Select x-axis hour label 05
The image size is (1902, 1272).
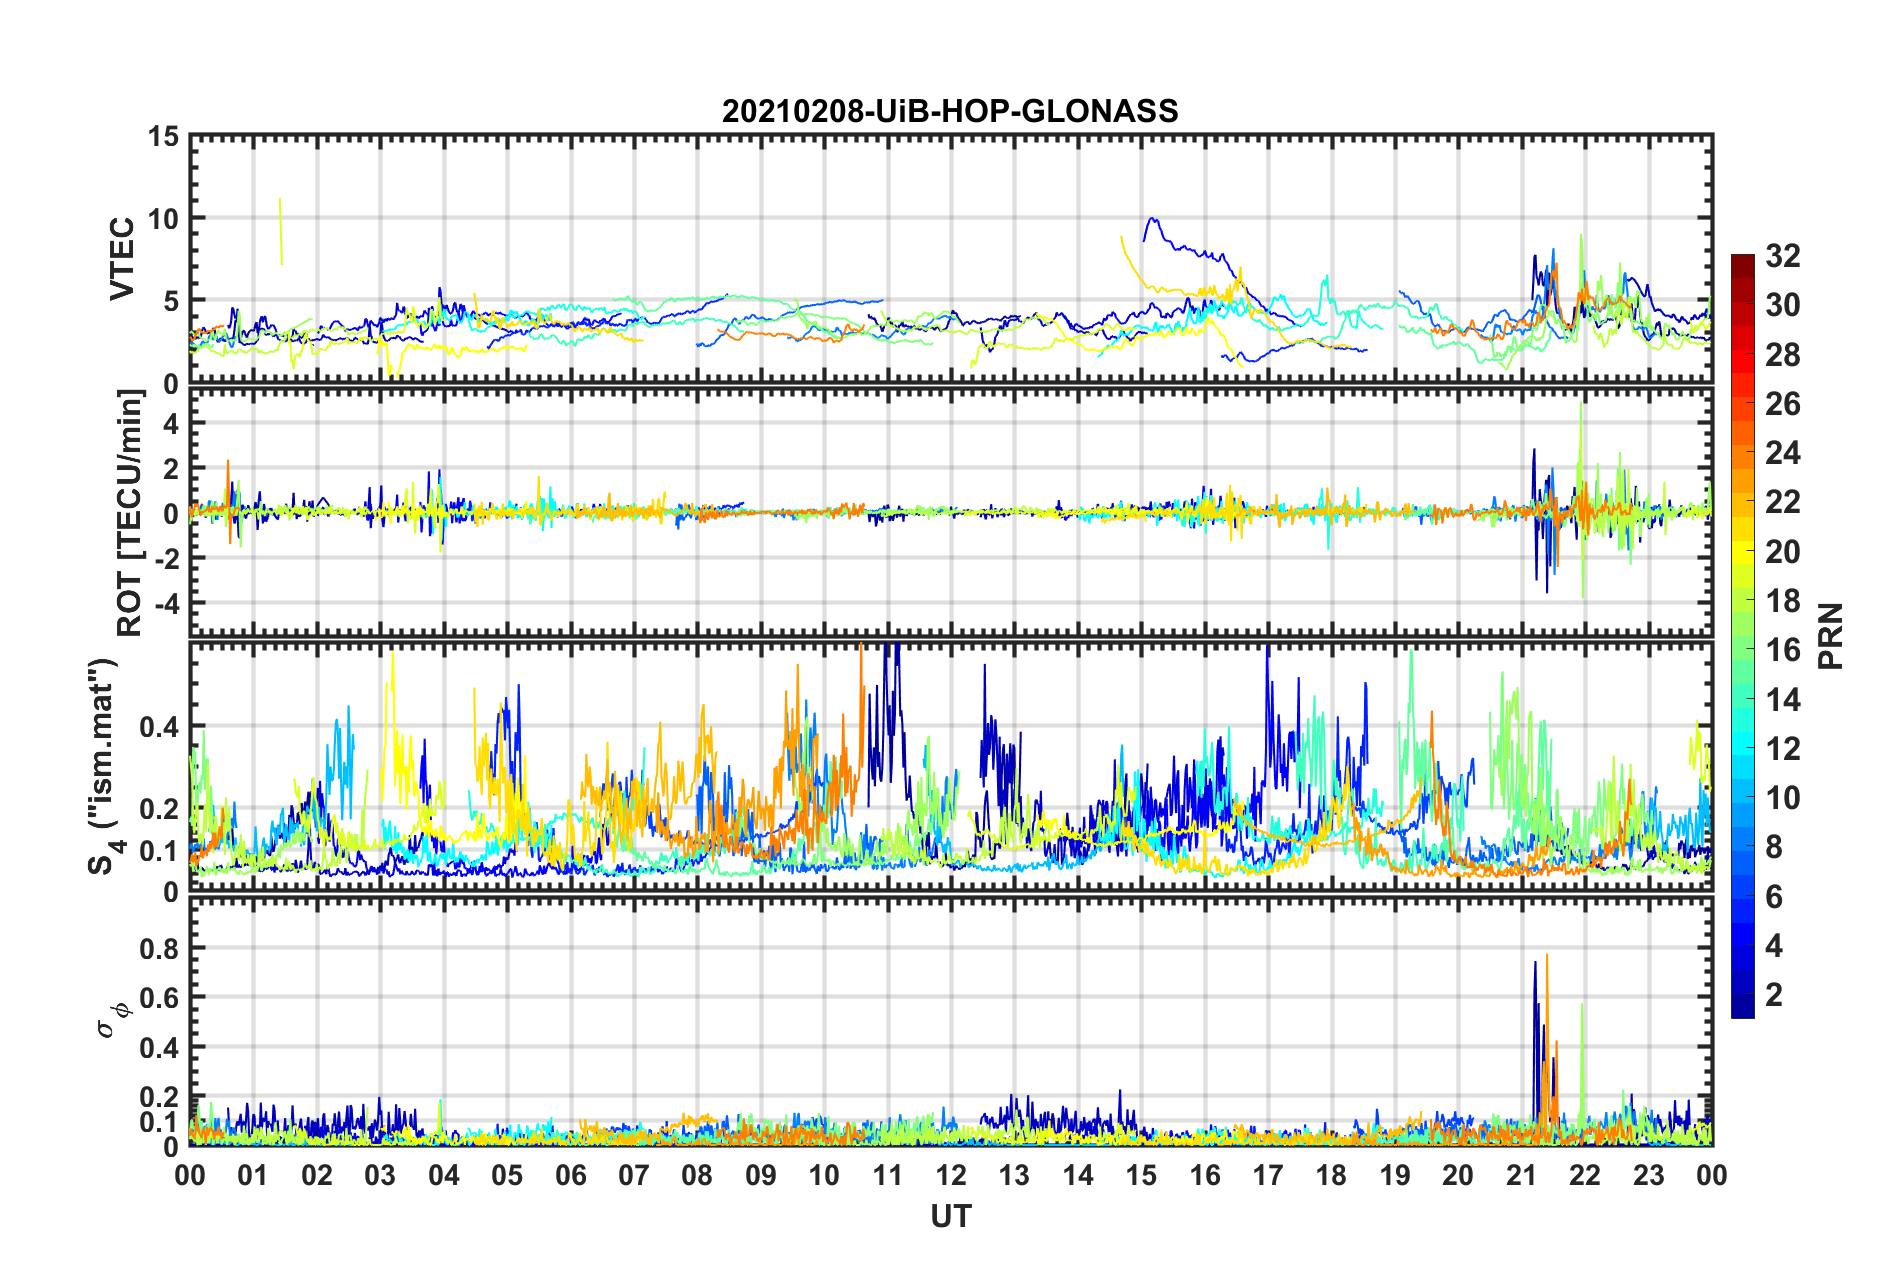click(507, 1175)
